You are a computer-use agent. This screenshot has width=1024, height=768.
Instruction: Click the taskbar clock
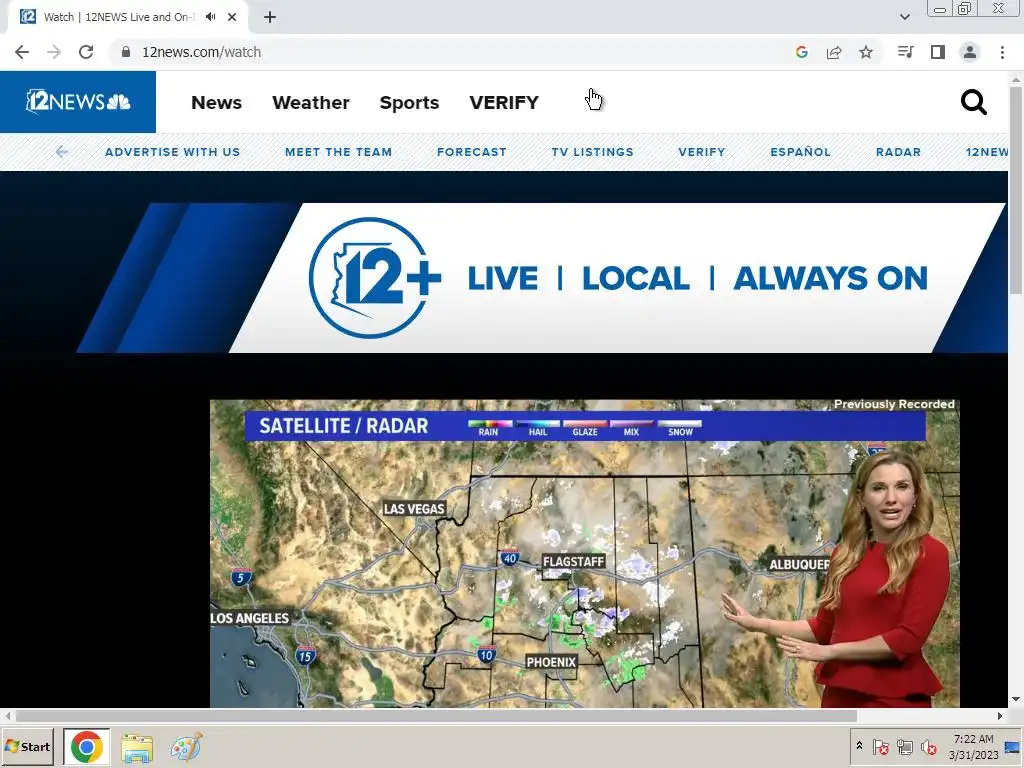pos(973,746)
